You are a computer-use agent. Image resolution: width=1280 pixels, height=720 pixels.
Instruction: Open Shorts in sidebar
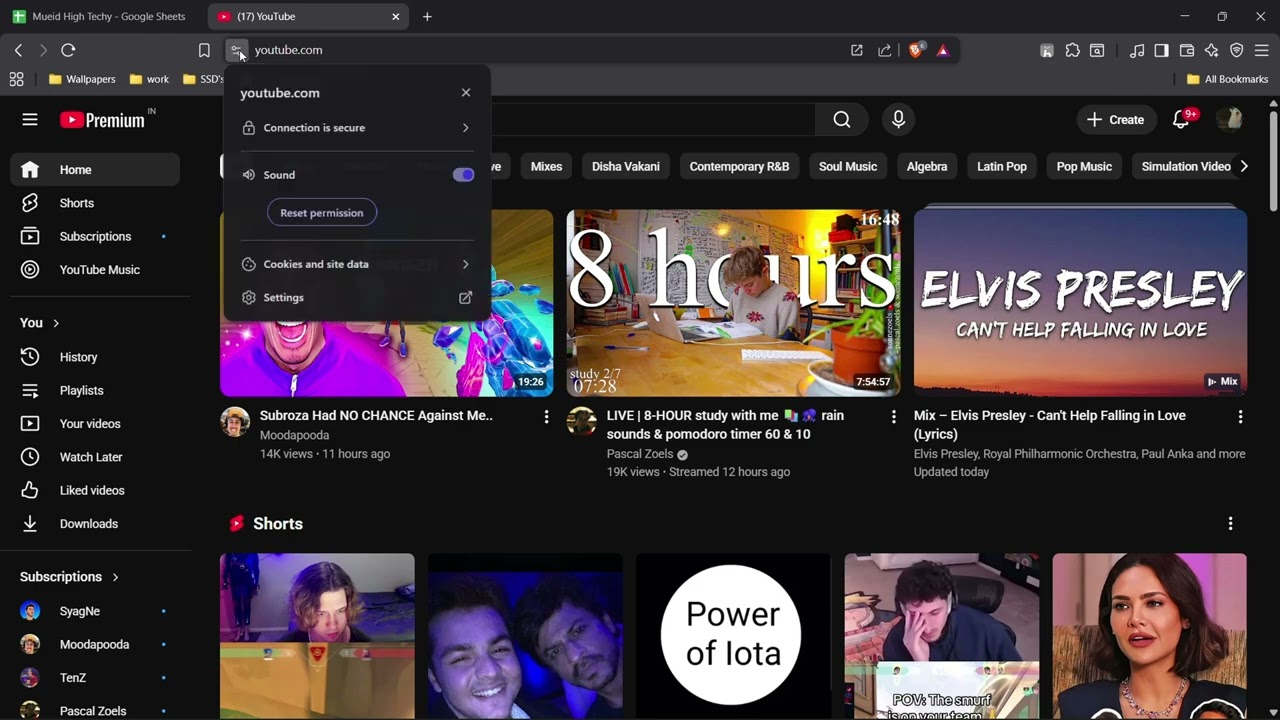click(95, 203)
